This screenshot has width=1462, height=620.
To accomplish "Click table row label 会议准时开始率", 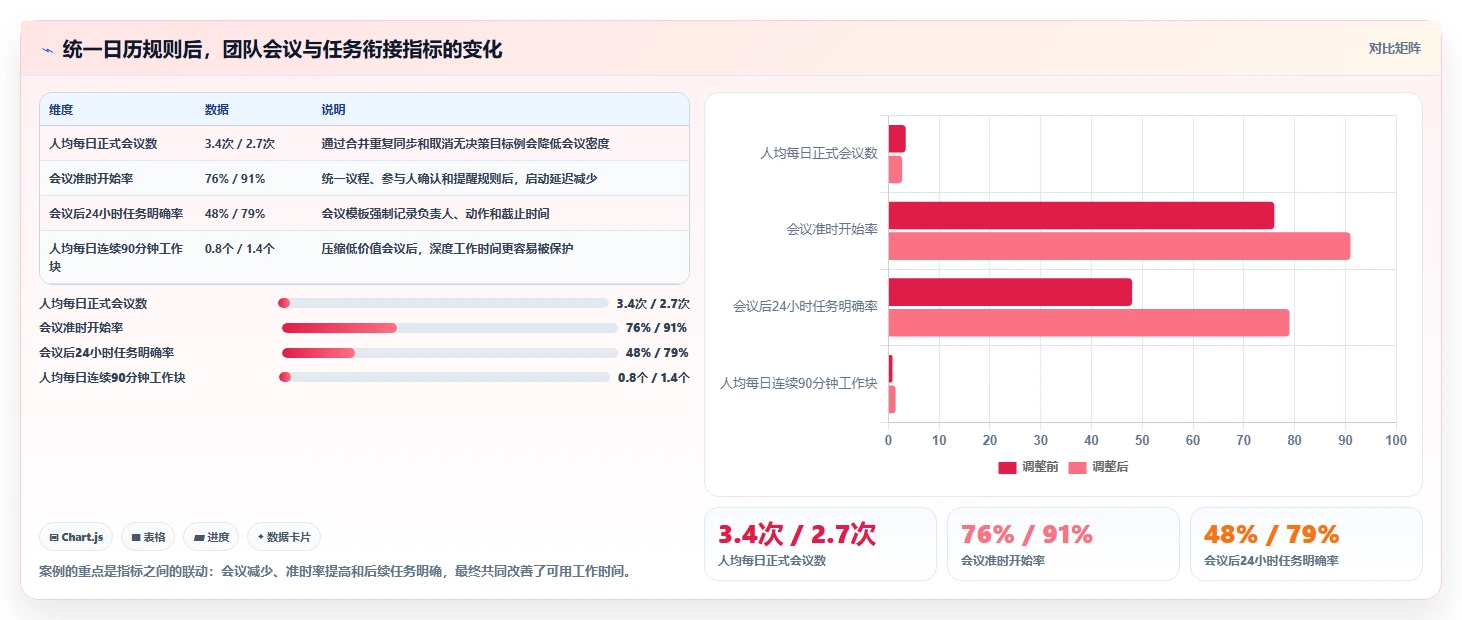I will point(90,178).
